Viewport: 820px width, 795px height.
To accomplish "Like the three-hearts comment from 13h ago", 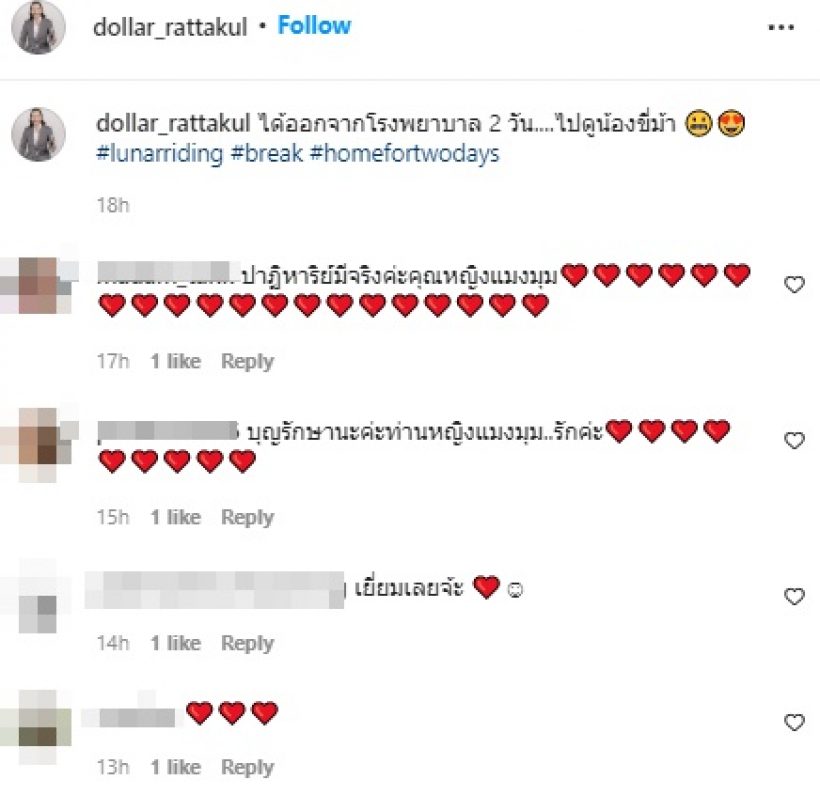I will click(794, 722).
